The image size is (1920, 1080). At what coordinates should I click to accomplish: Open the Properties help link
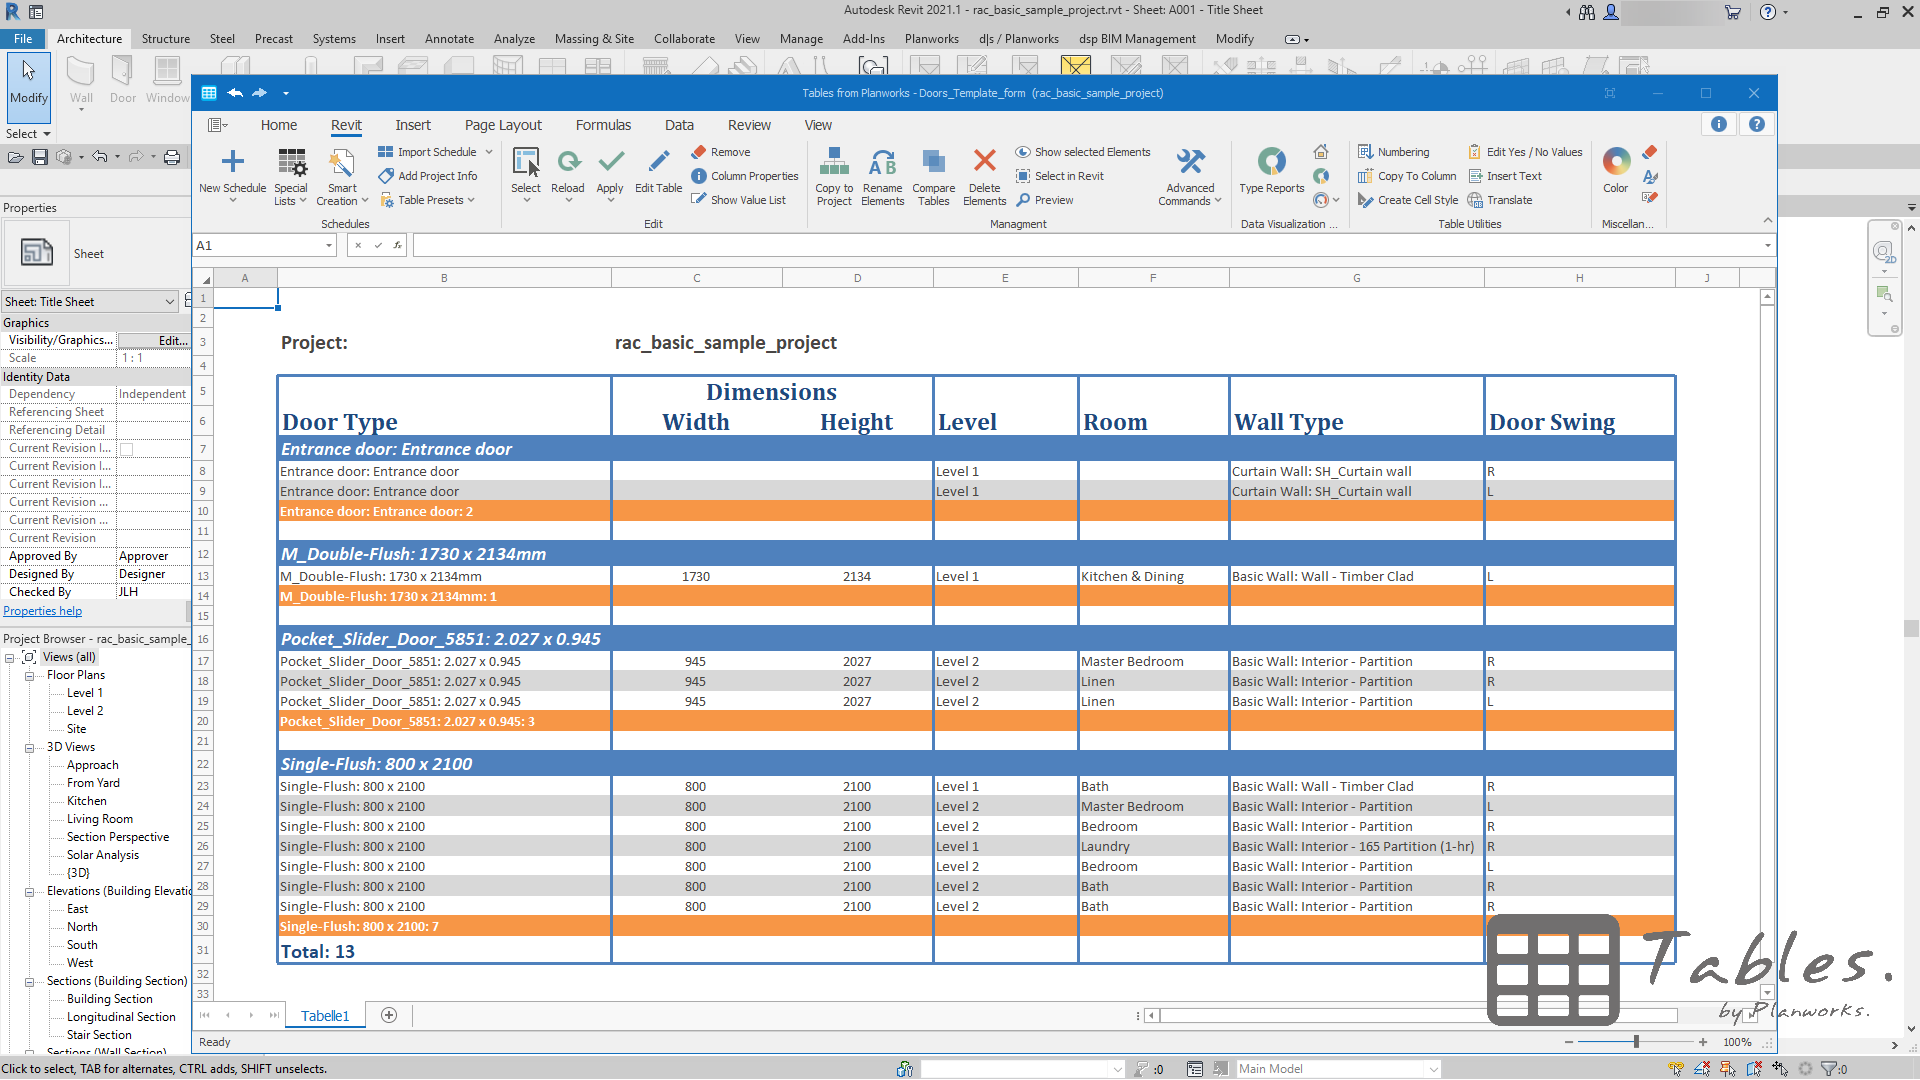42,610
